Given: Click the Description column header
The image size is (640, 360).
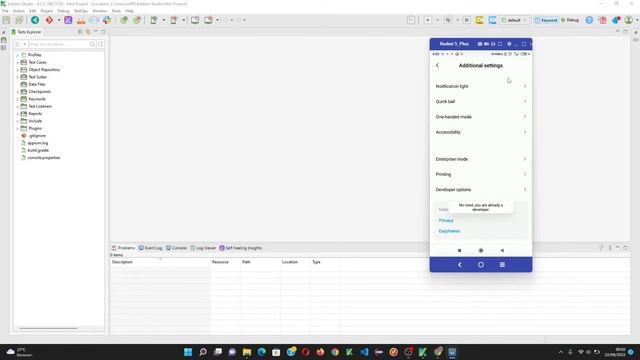Looking at the screenshot, I should 160,262.
